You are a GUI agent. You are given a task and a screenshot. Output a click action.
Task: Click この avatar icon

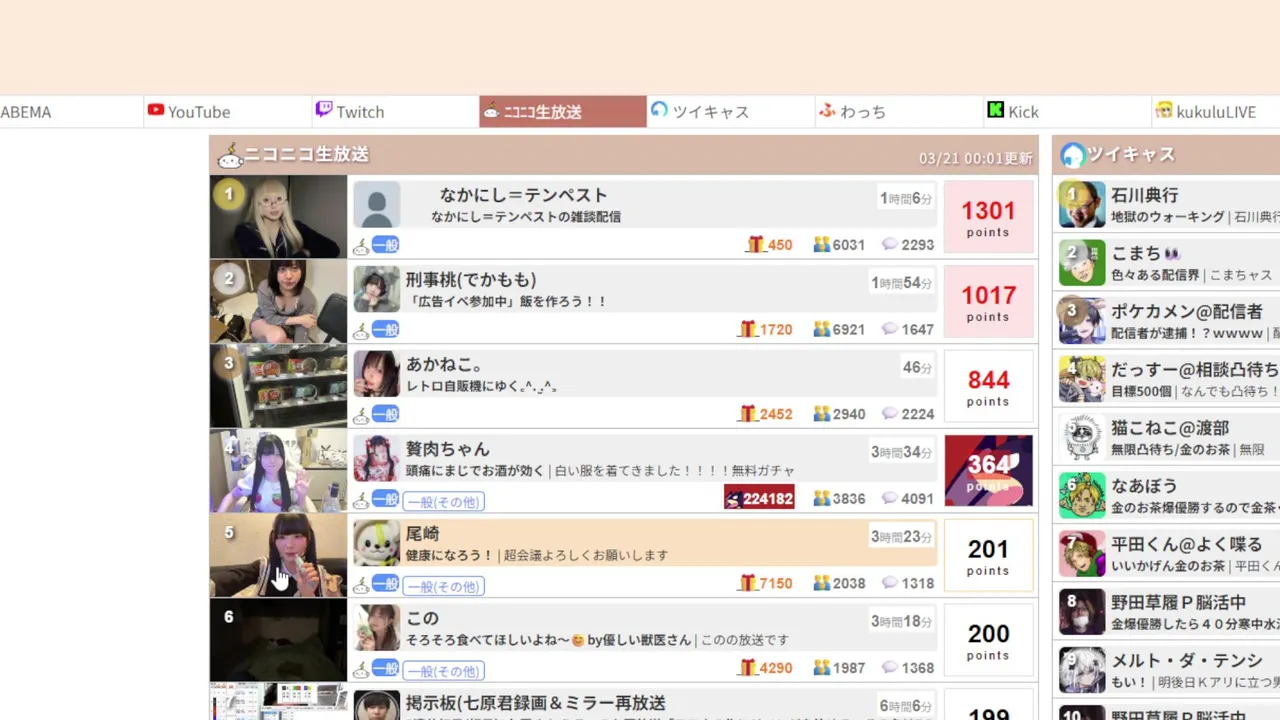coord(377,628)
